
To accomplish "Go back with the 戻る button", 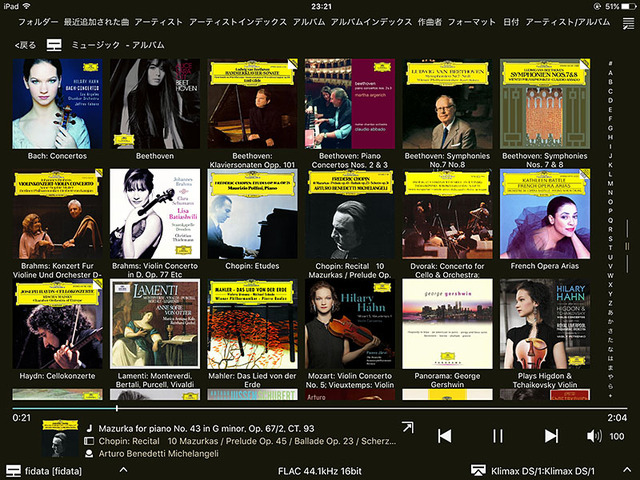I will coord(25,45).
